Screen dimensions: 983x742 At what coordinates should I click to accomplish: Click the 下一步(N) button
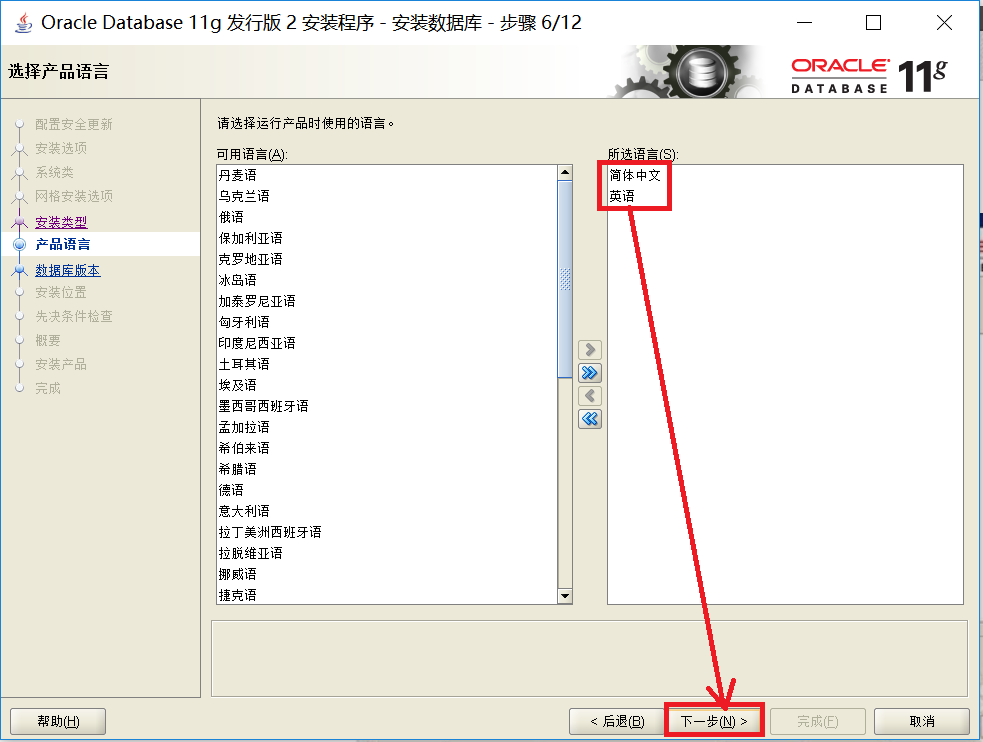[714, 721]
